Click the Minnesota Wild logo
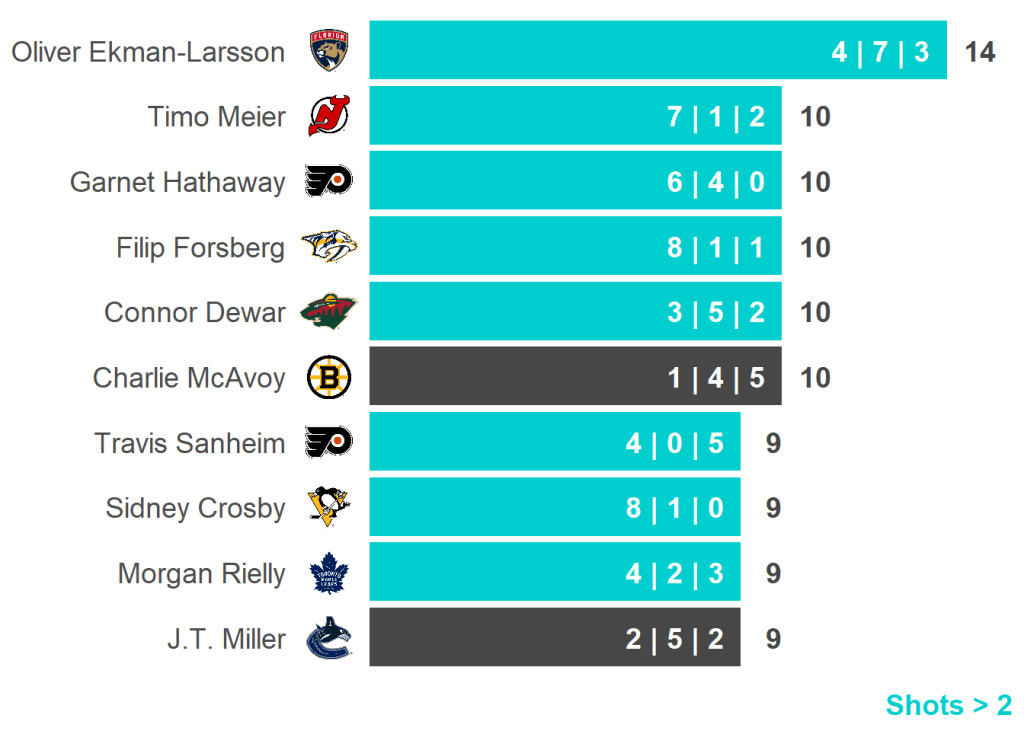 328,312
